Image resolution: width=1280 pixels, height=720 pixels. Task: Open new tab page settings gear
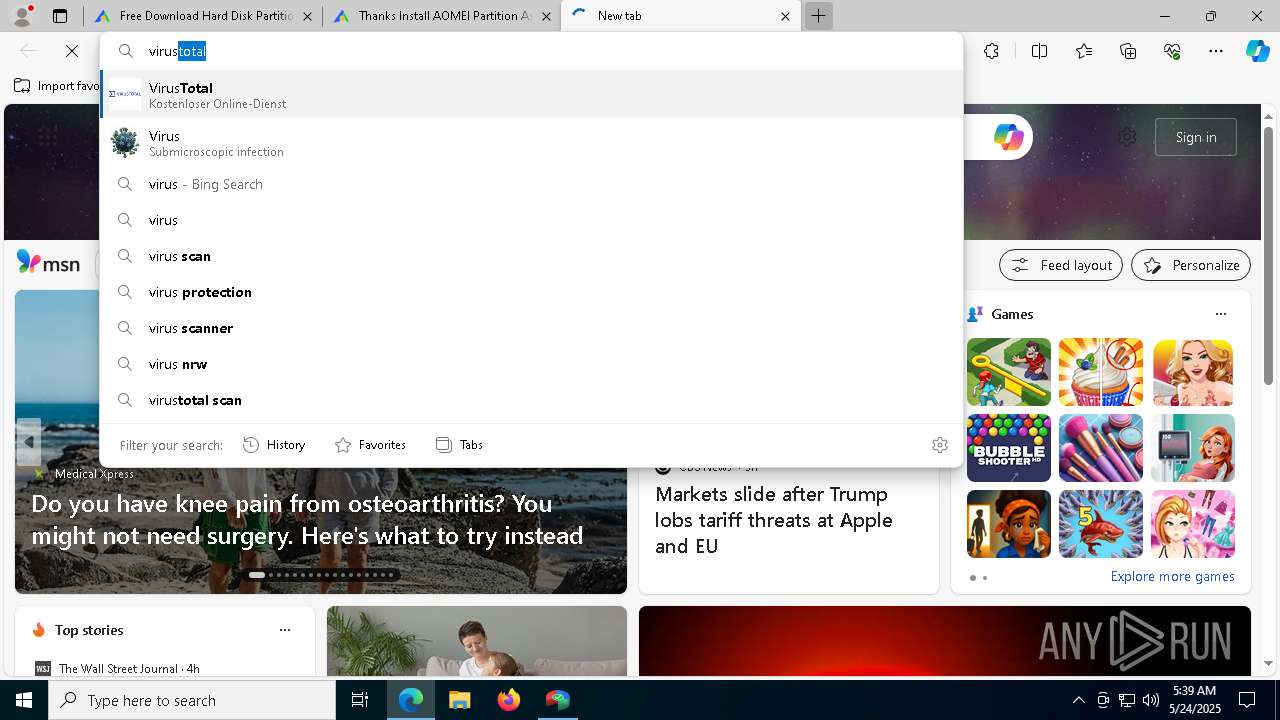[1127, 137]
